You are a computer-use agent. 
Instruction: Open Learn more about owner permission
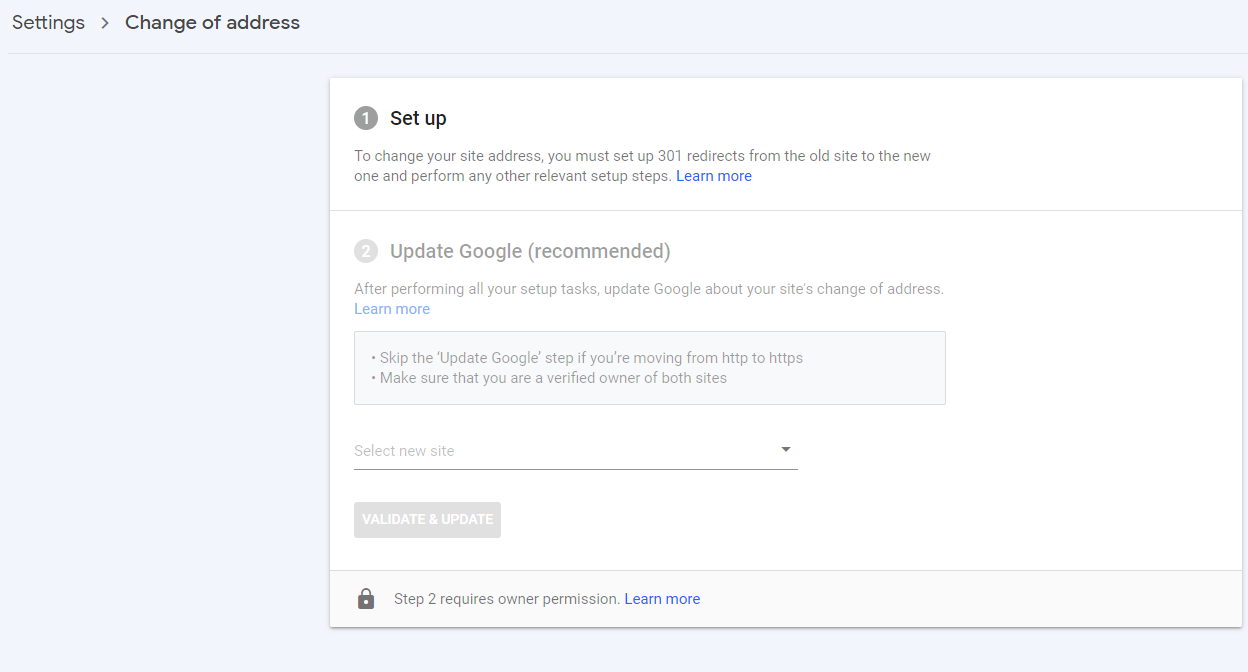point(662,598)
